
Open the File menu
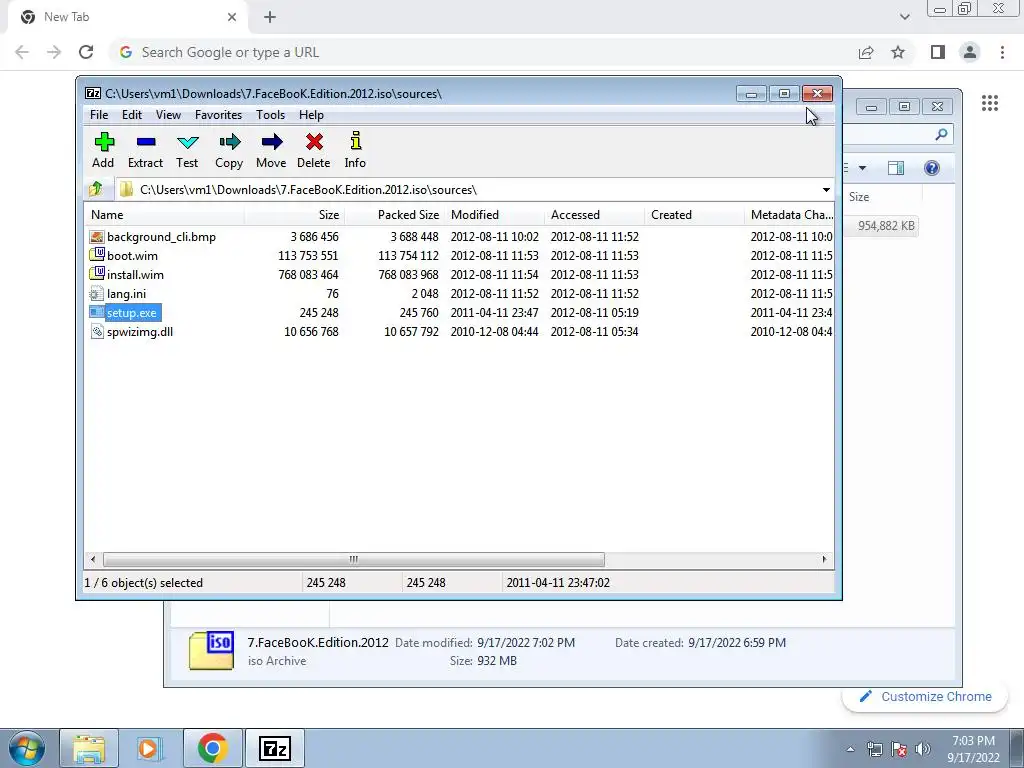pyautogui.click(x=99, y=115)
